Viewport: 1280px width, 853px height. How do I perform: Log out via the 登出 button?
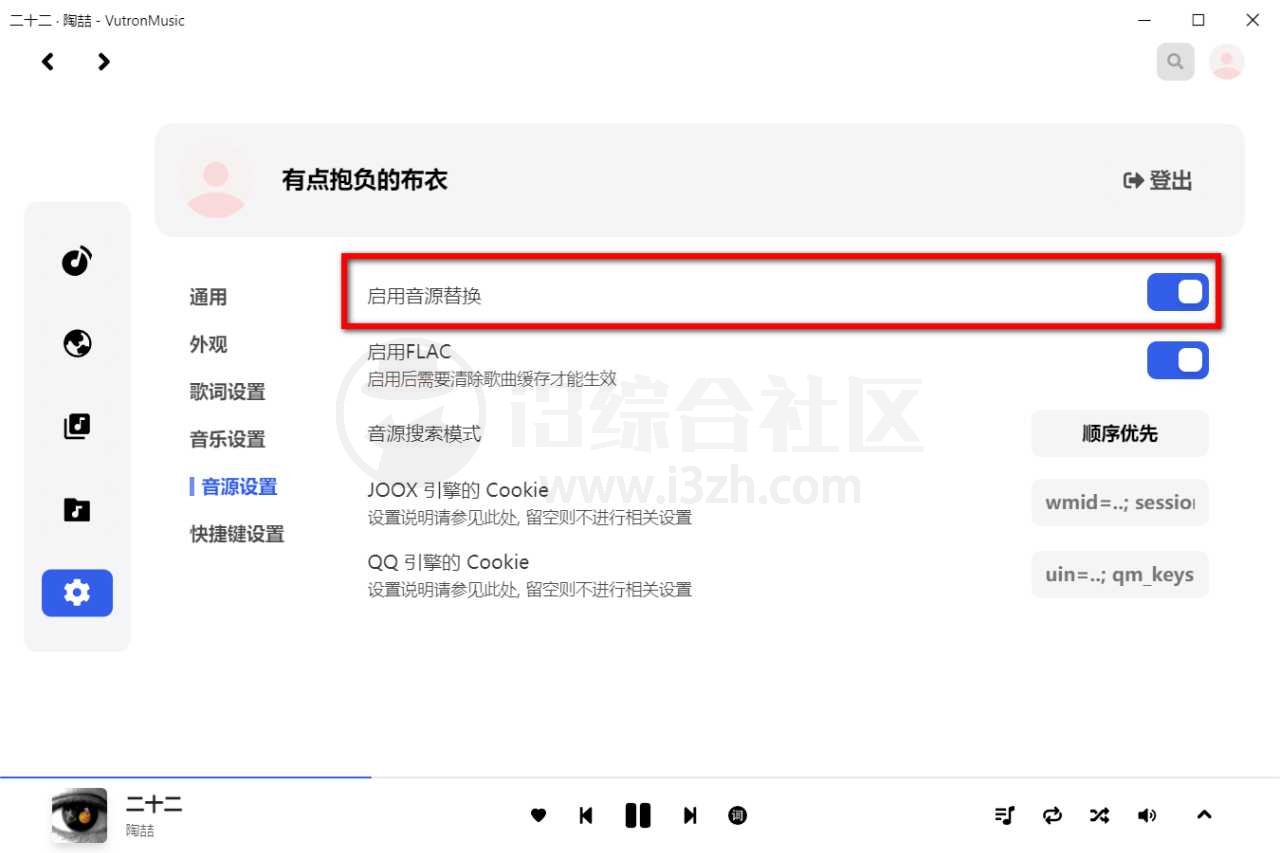coord(1156,181)
